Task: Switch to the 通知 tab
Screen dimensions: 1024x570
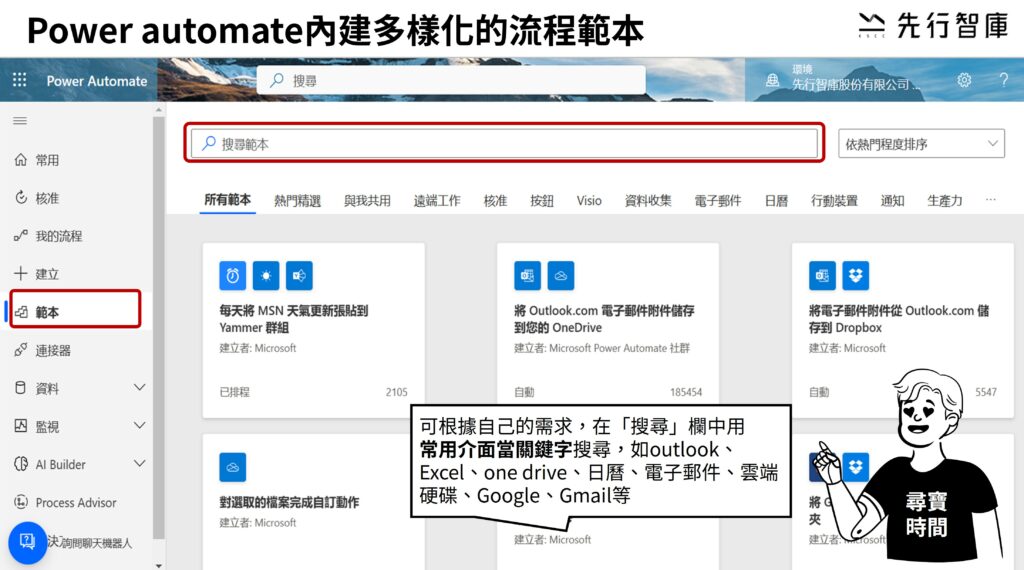Action: pyautogui.click(x=892, y=200)
